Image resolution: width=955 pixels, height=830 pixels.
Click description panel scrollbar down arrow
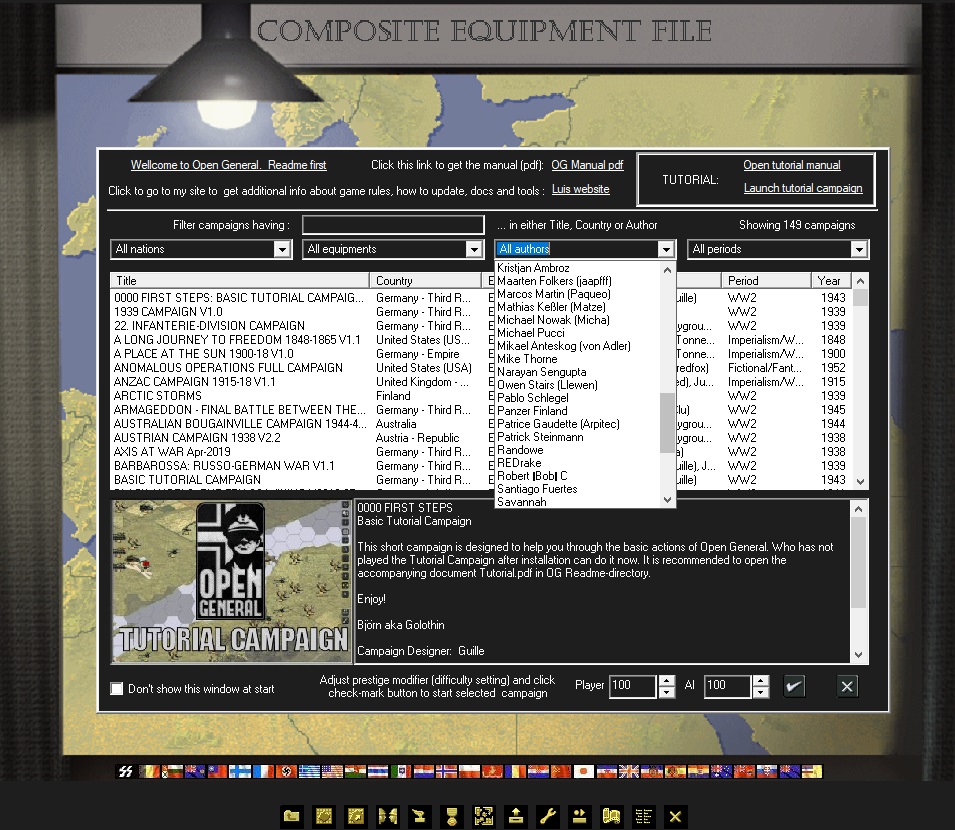coord(858,655)
